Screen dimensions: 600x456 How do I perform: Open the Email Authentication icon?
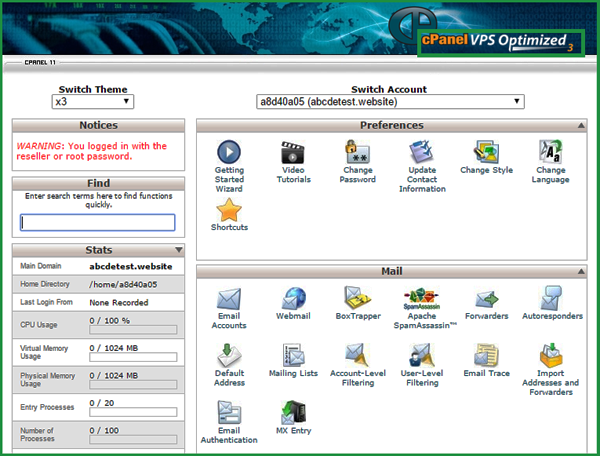click(229, 412)
